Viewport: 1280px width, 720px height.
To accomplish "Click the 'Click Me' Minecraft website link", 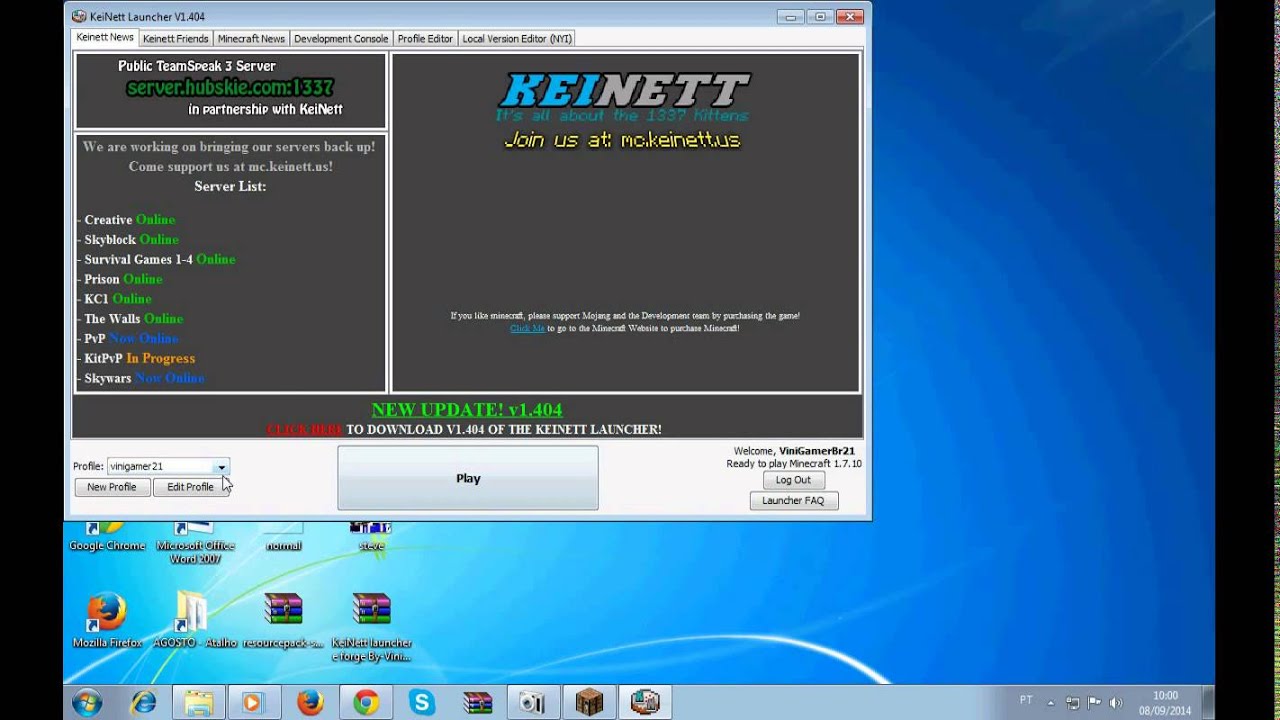I will [527, 328].
